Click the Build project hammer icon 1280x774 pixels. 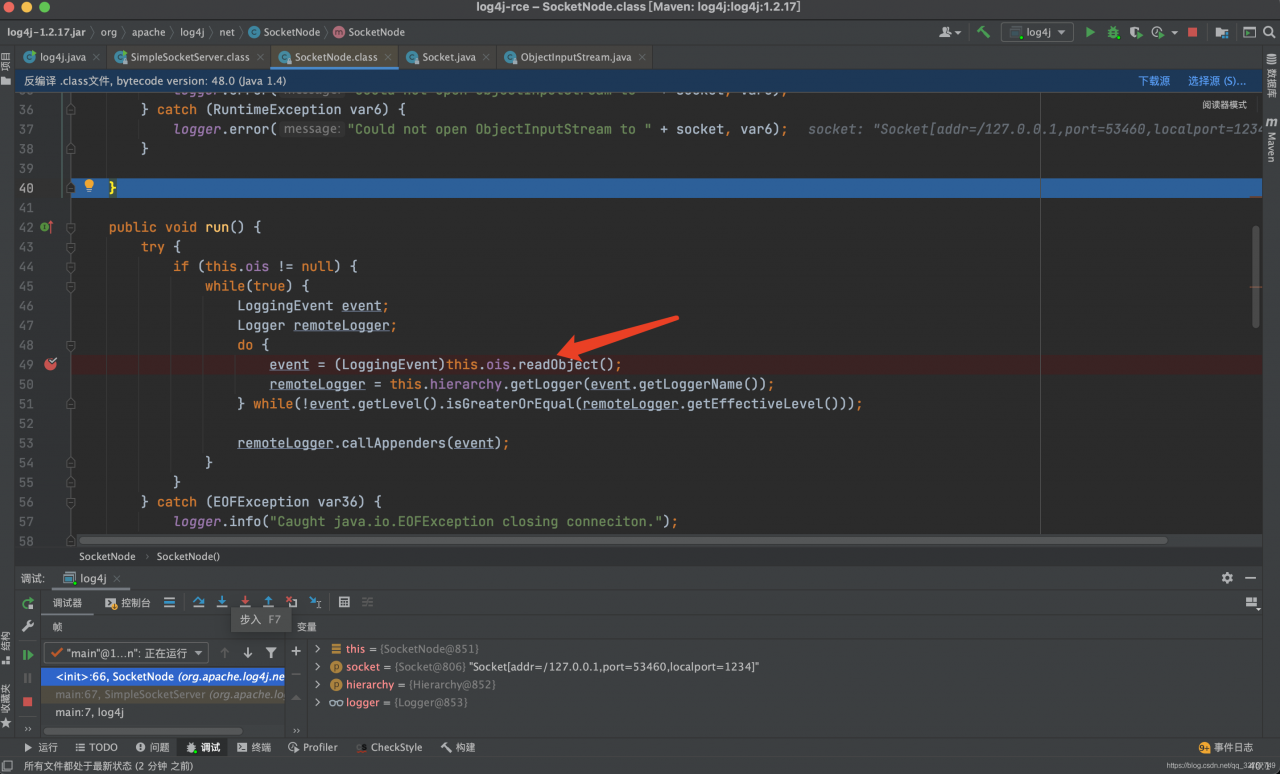point(983,32)
